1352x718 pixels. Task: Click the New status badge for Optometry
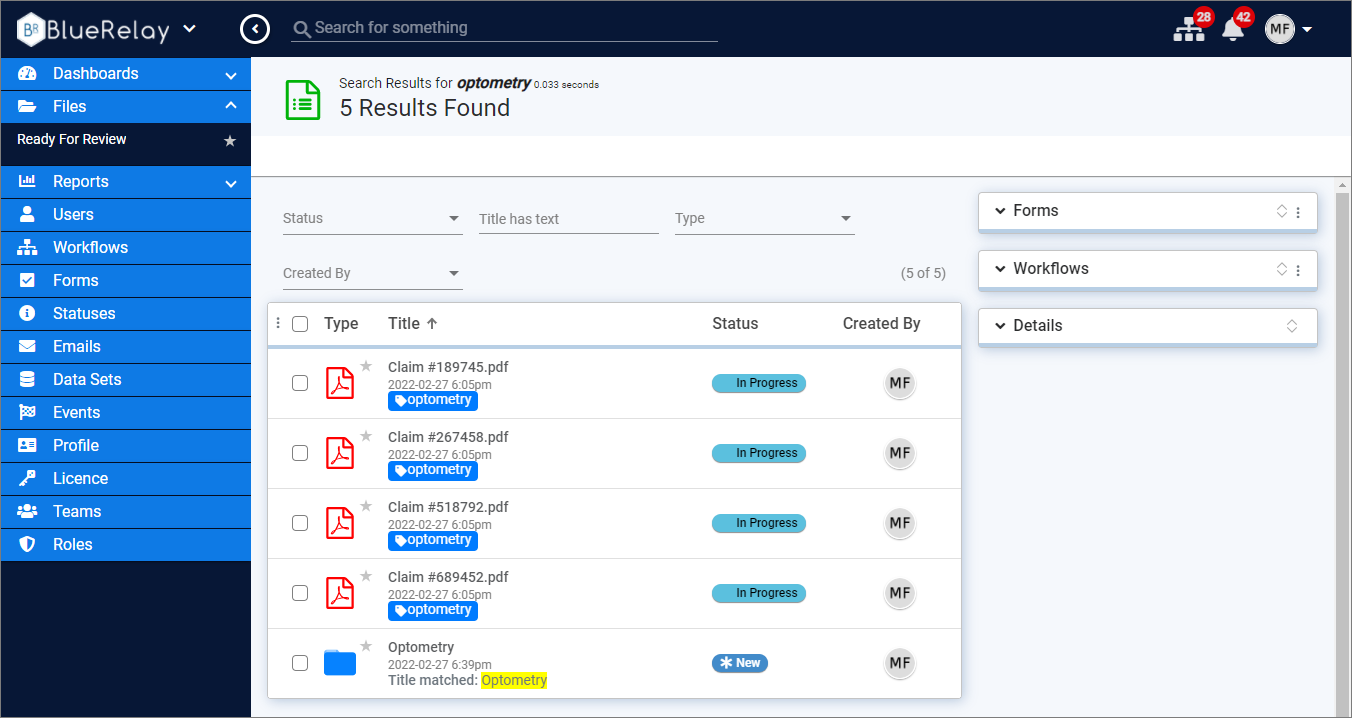[x=740, y=663]
